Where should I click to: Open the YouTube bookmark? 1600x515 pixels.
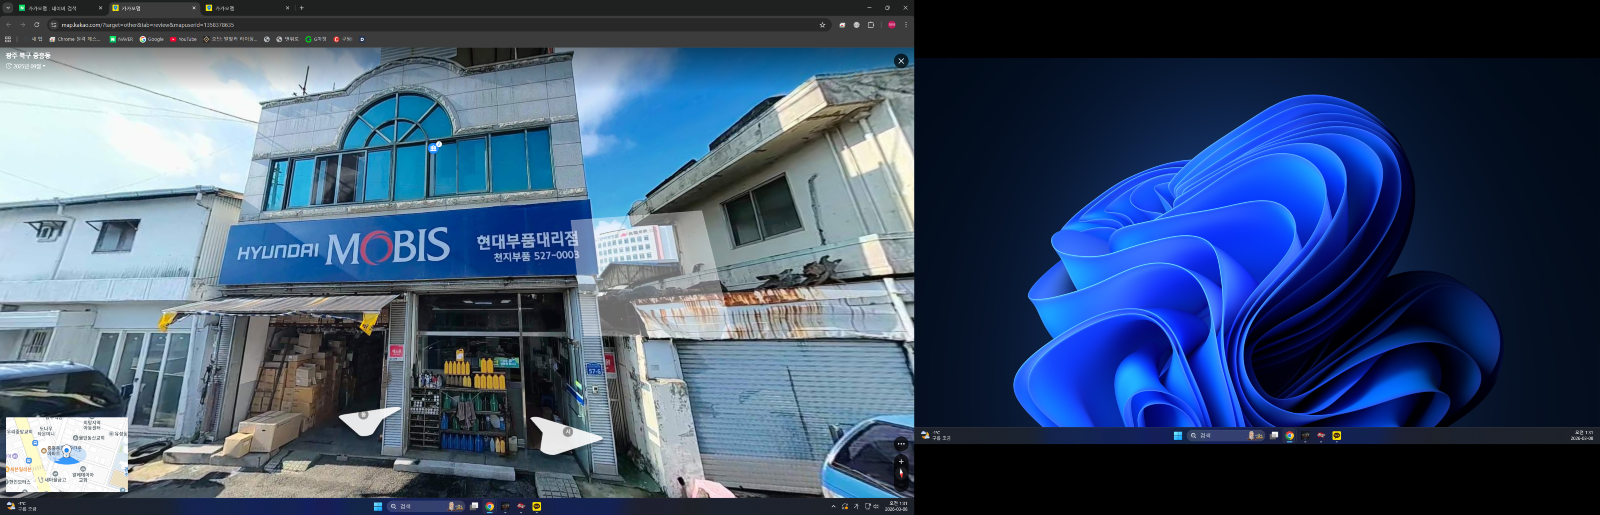(x=183, y=39)
